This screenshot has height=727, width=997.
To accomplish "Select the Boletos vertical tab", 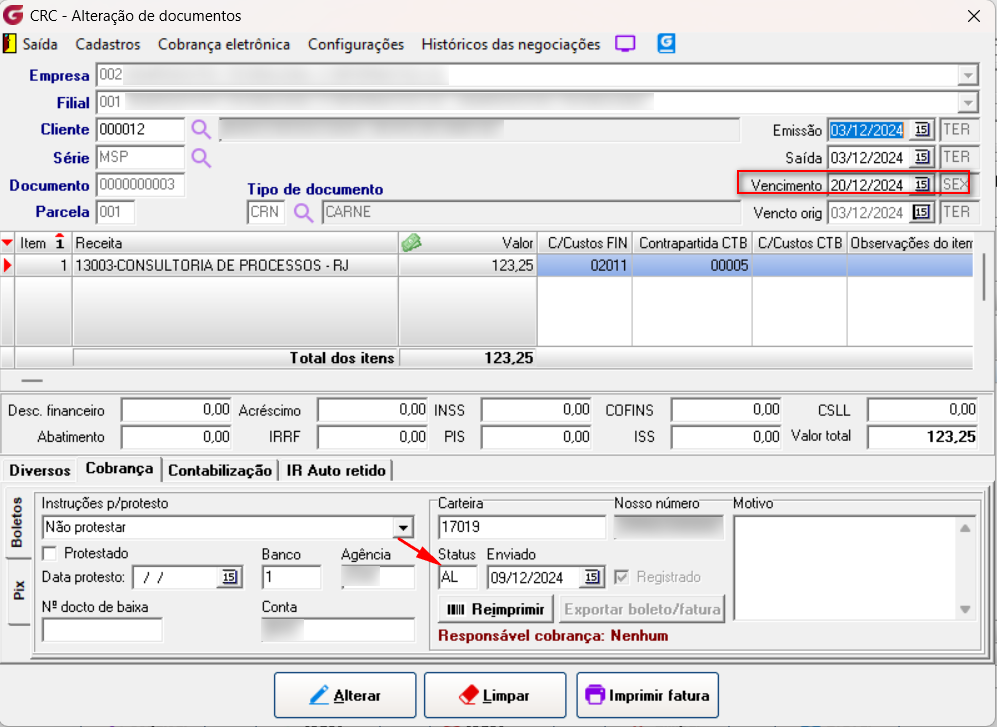I will tap(17, 523).
